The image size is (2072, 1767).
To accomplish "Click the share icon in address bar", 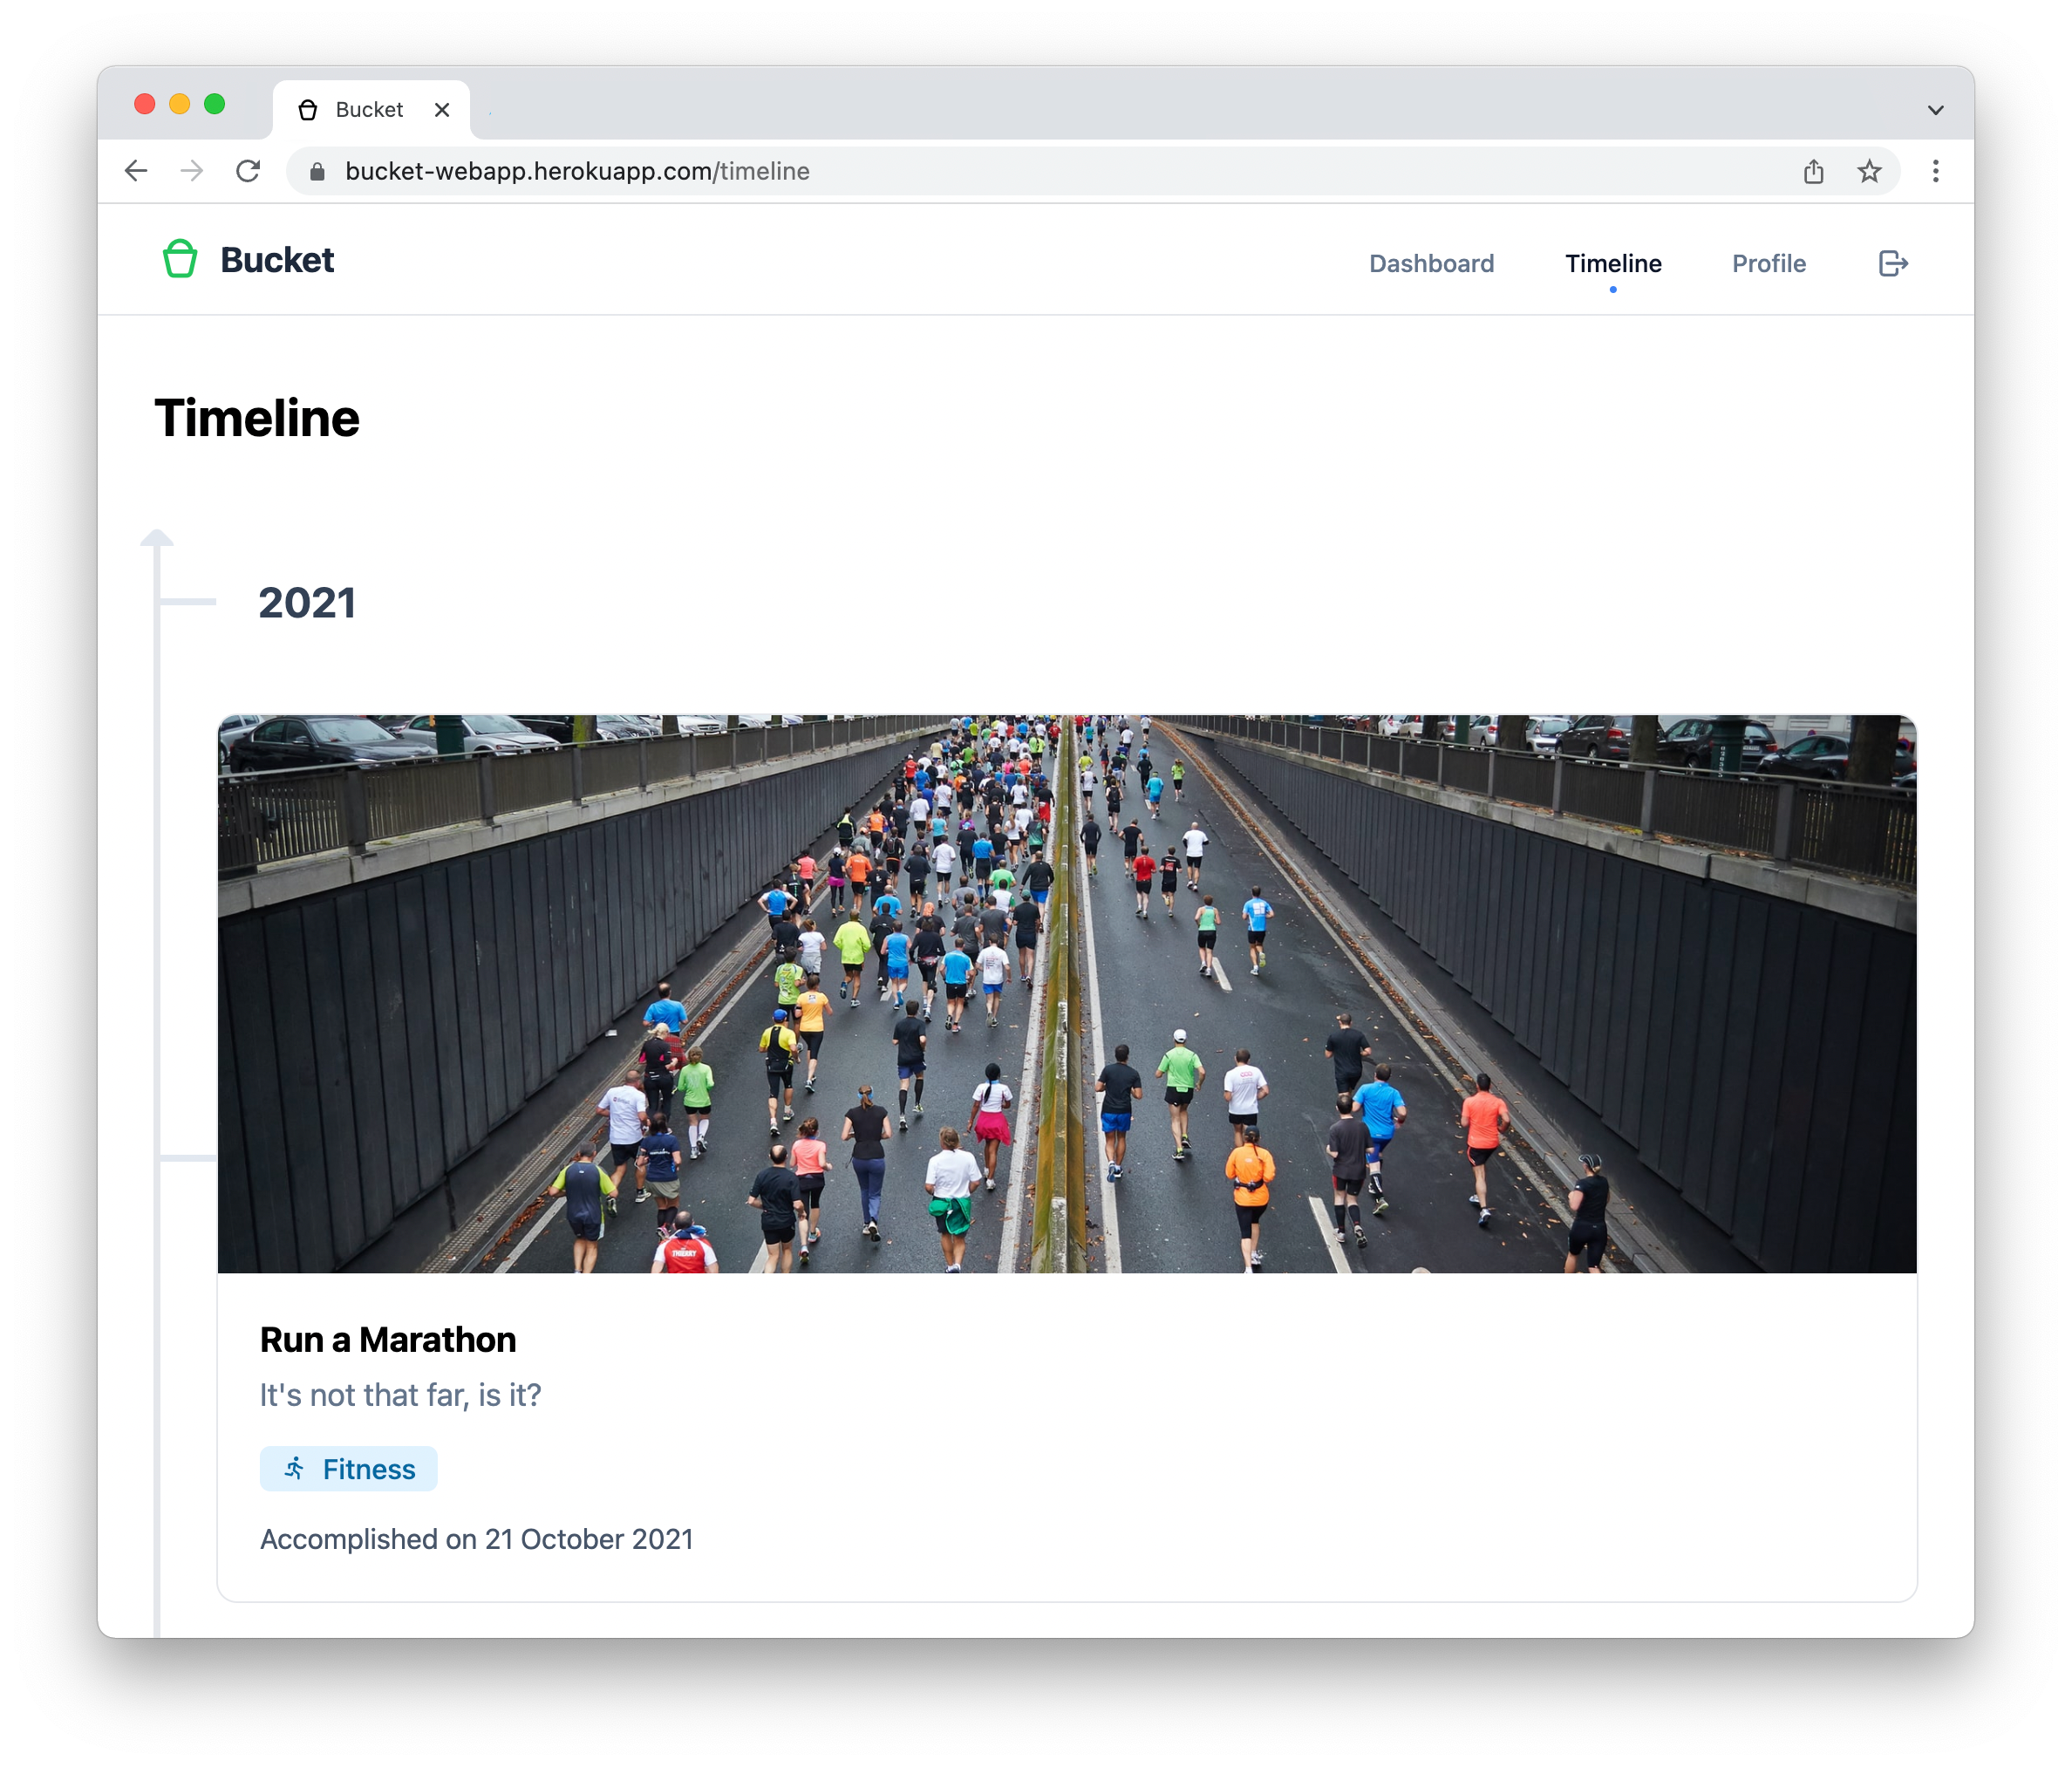I will [x=1813, y=172].
